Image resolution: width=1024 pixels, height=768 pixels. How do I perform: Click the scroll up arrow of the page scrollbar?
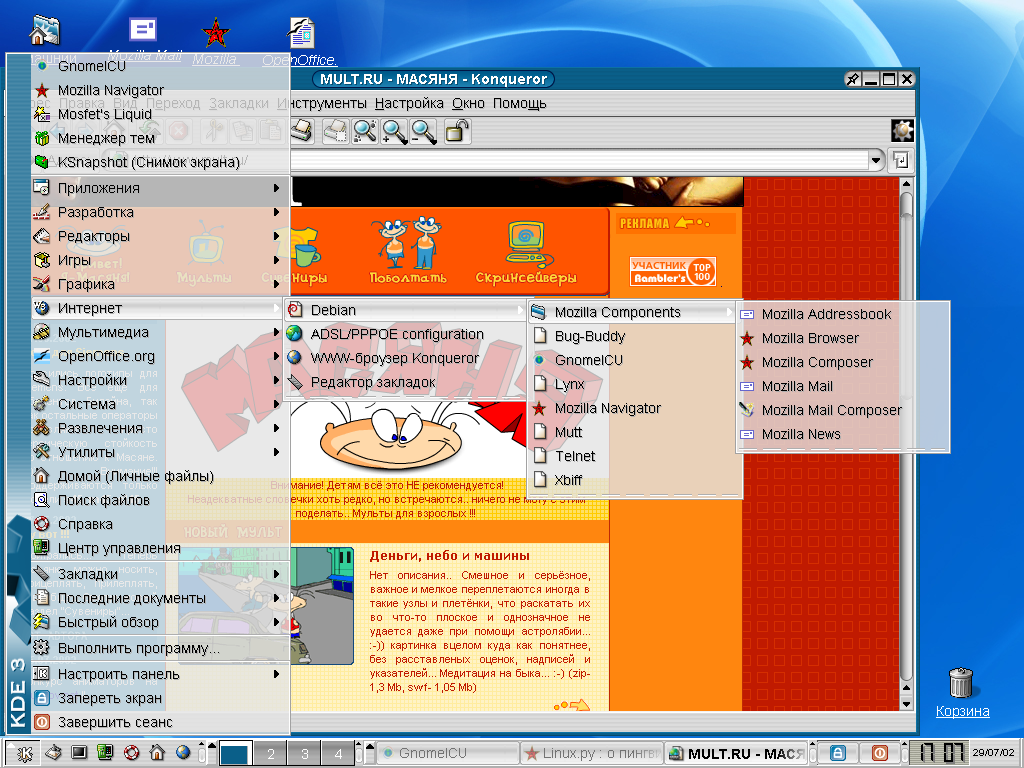point(906,184)
